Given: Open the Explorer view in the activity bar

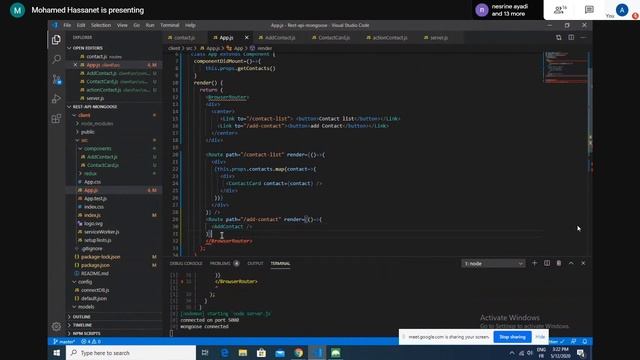Looking at the screenshot, I should coord(56,40).
